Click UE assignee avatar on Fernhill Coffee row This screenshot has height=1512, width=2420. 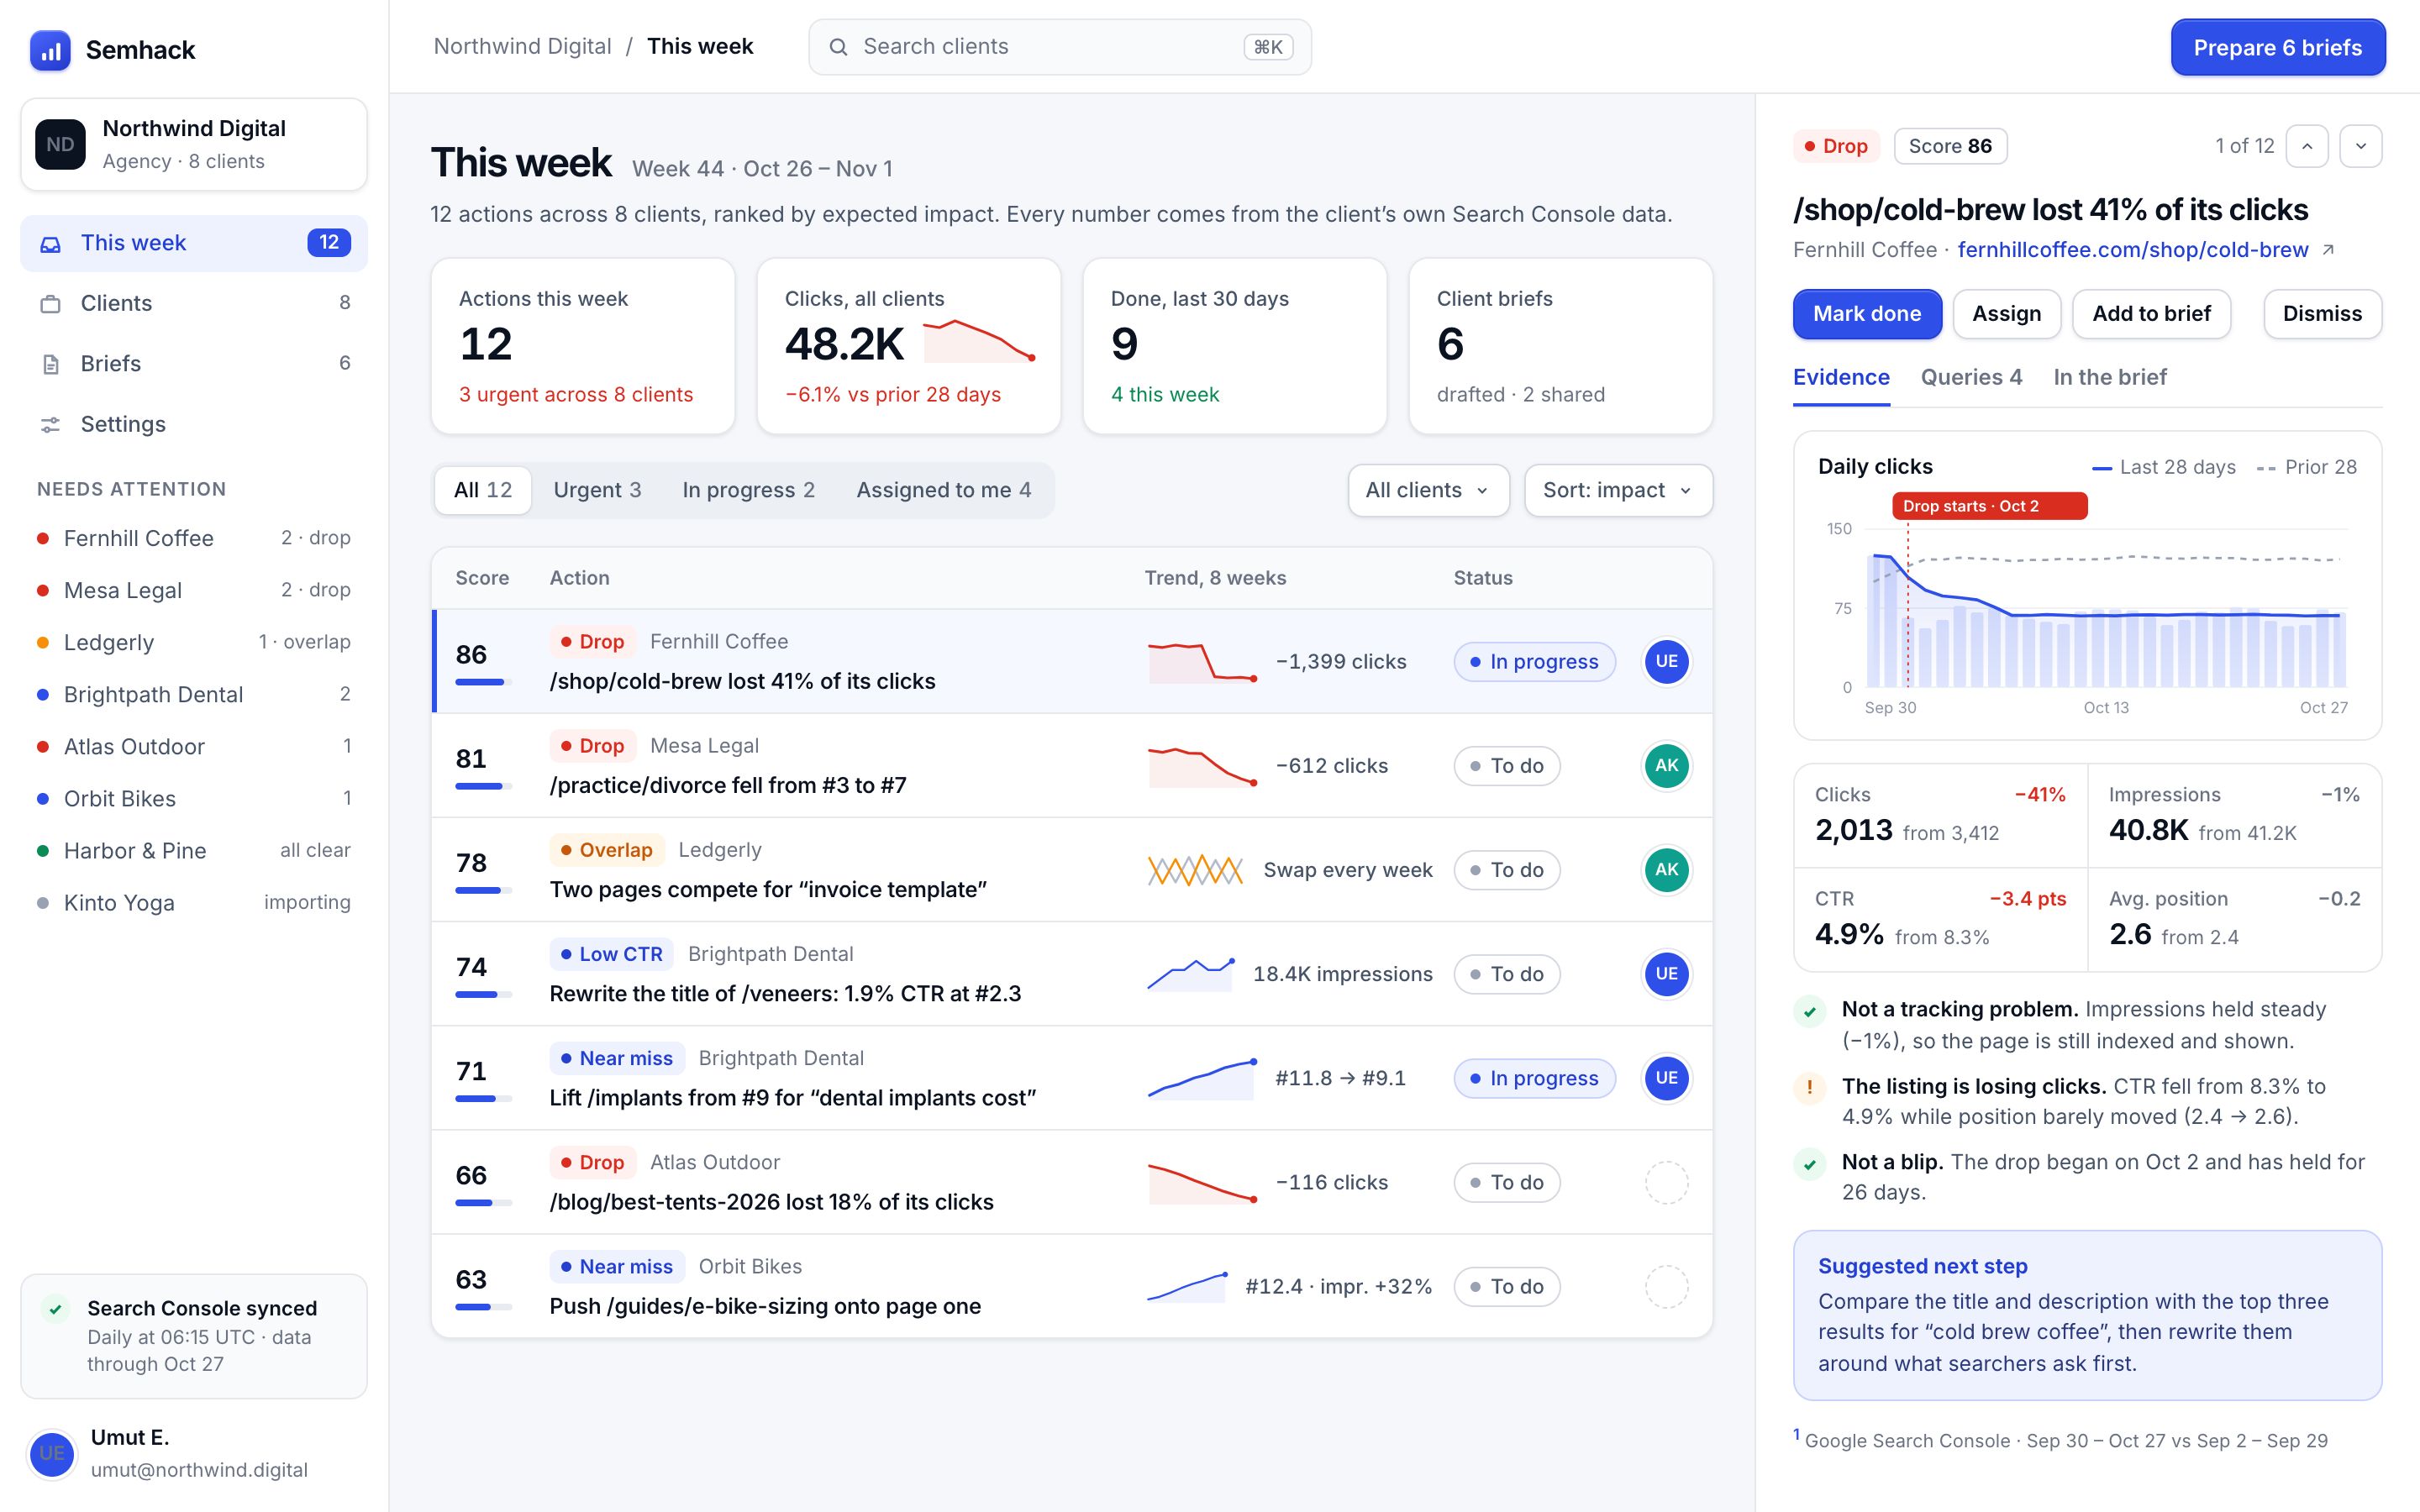pyautogui.click(x=1666, y=661)
